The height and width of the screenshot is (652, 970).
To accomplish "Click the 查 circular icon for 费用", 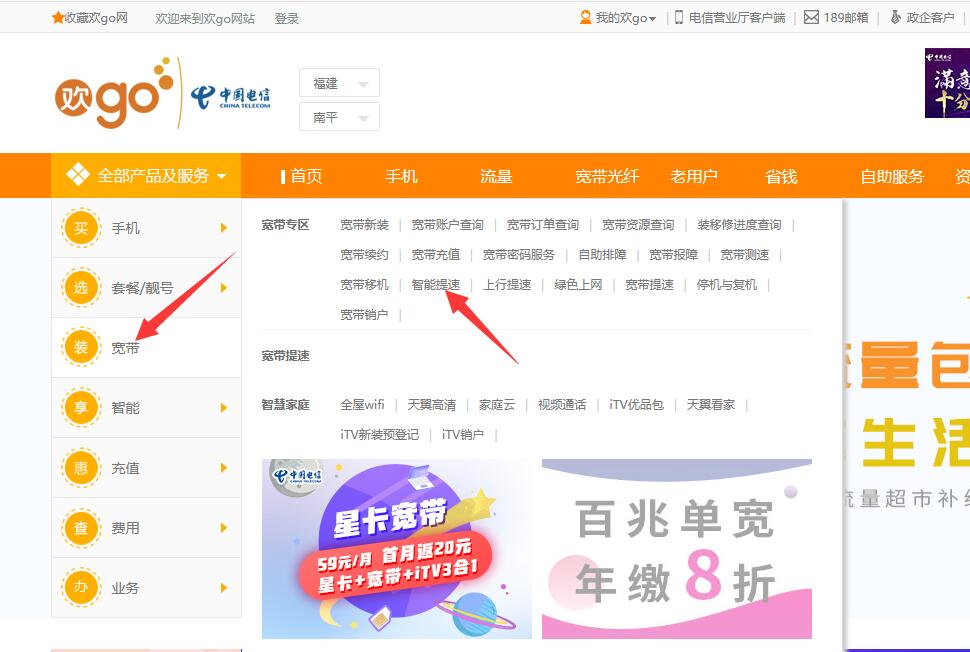I will pos(81,528).
